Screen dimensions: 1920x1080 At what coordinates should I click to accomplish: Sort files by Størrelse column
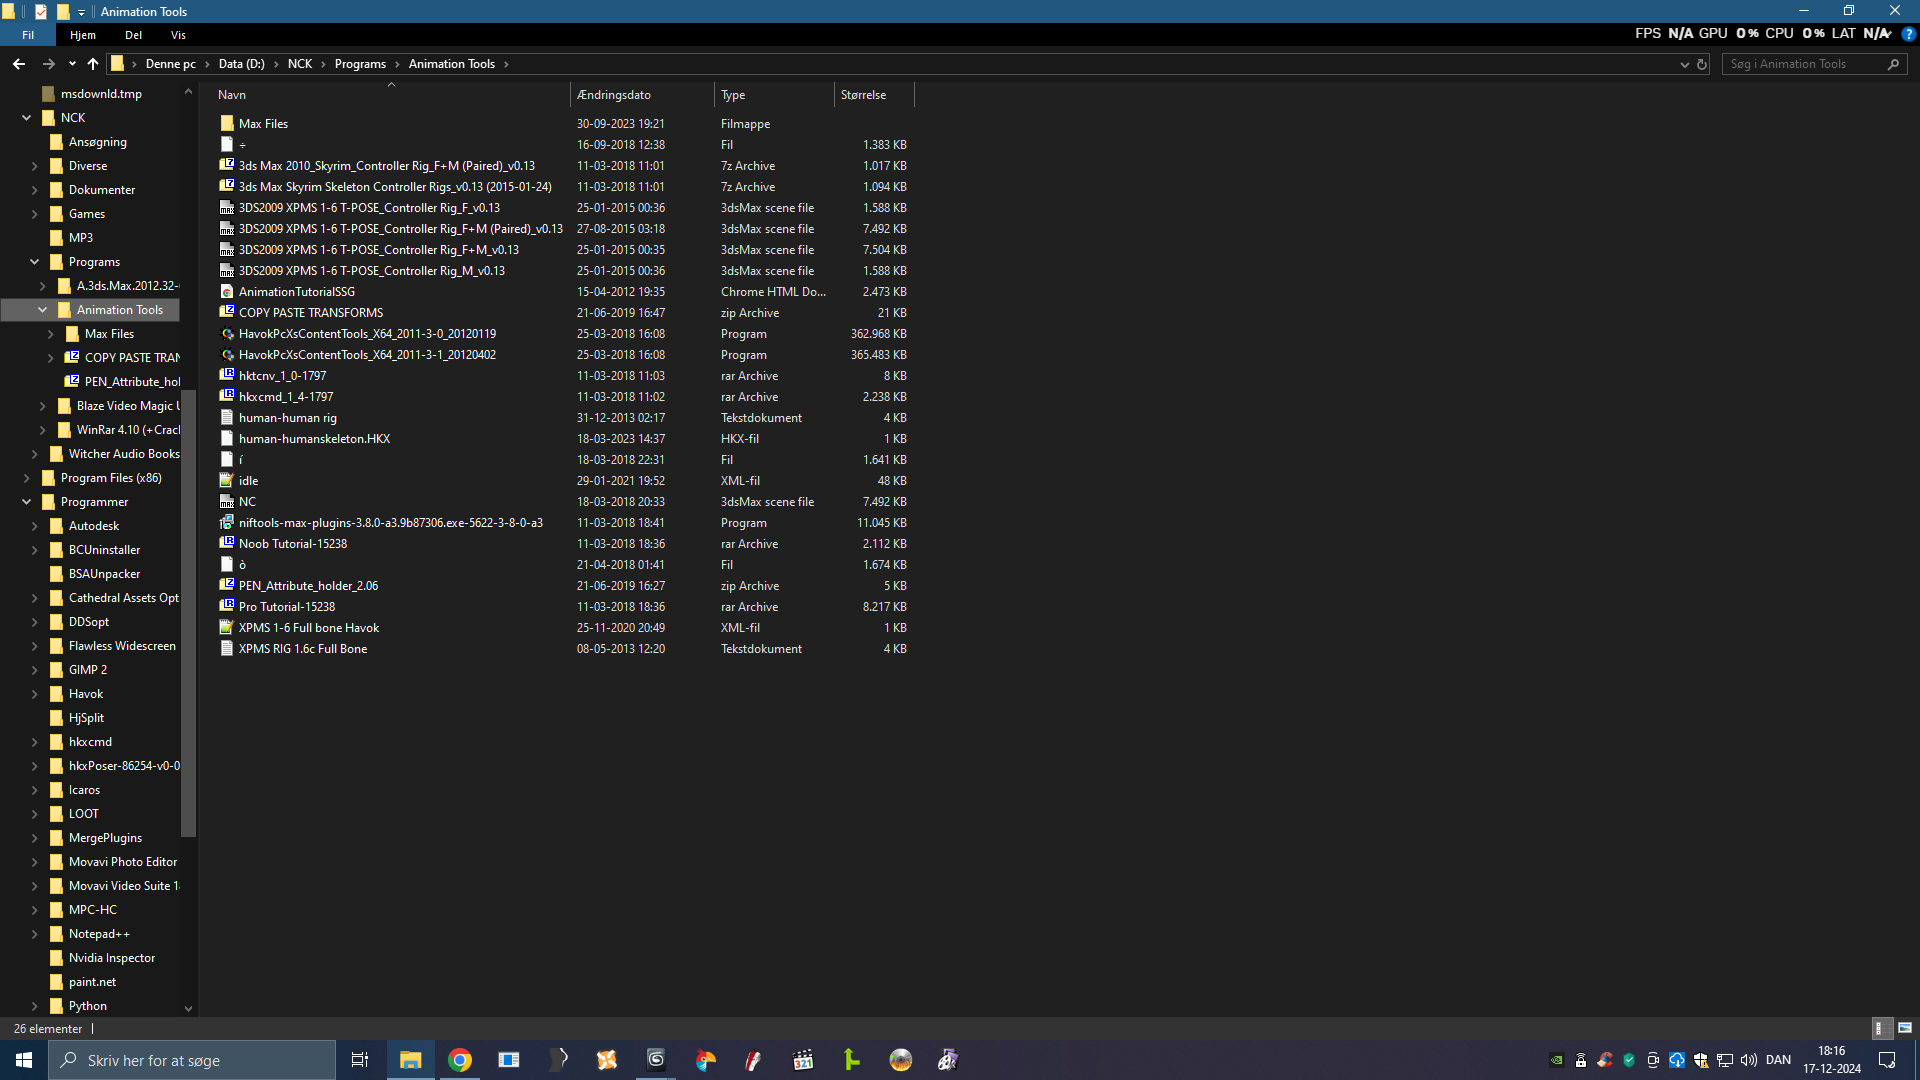point(874,95)
